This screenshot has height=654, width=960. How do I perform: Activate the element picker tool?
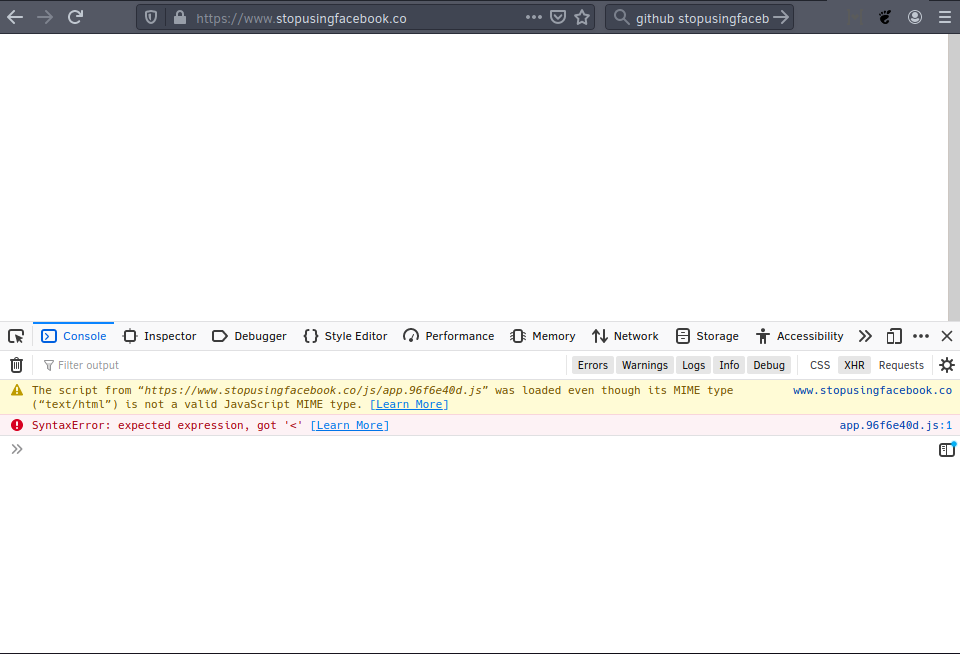16,336
